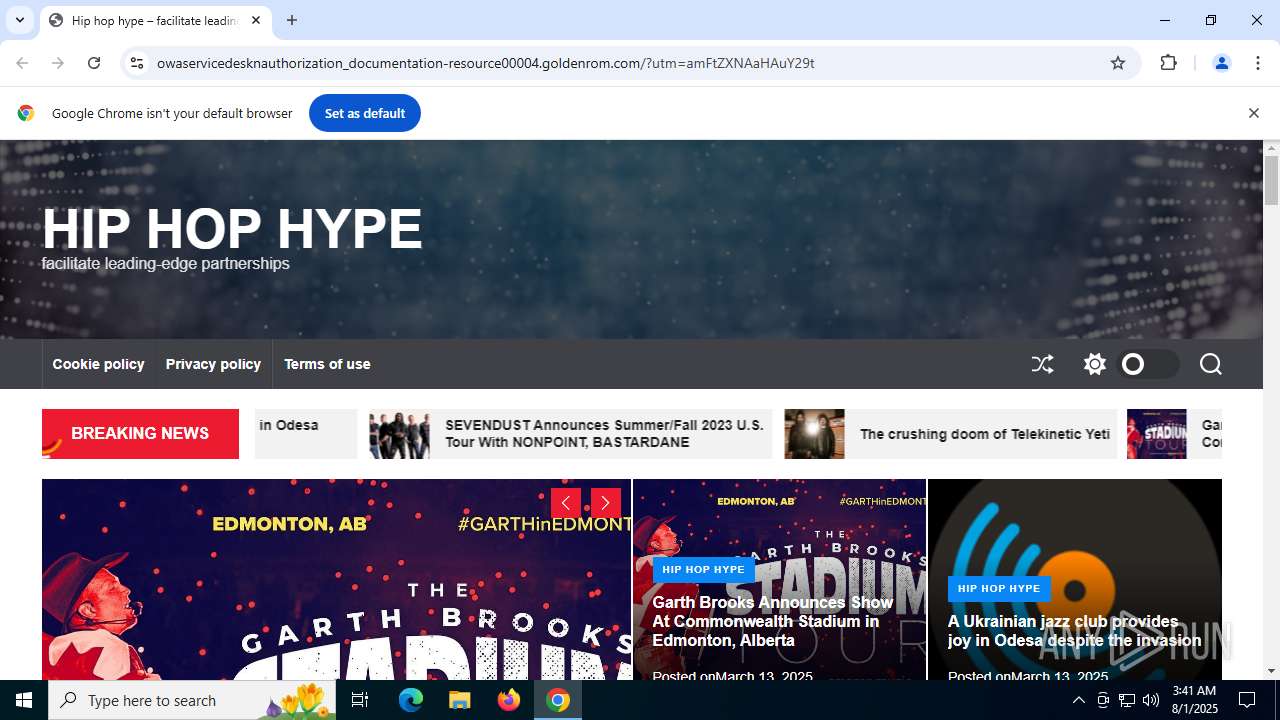Open the site search magnifier icon
The height and width of the screenshot is (720, 1280).
[1211, 364]
